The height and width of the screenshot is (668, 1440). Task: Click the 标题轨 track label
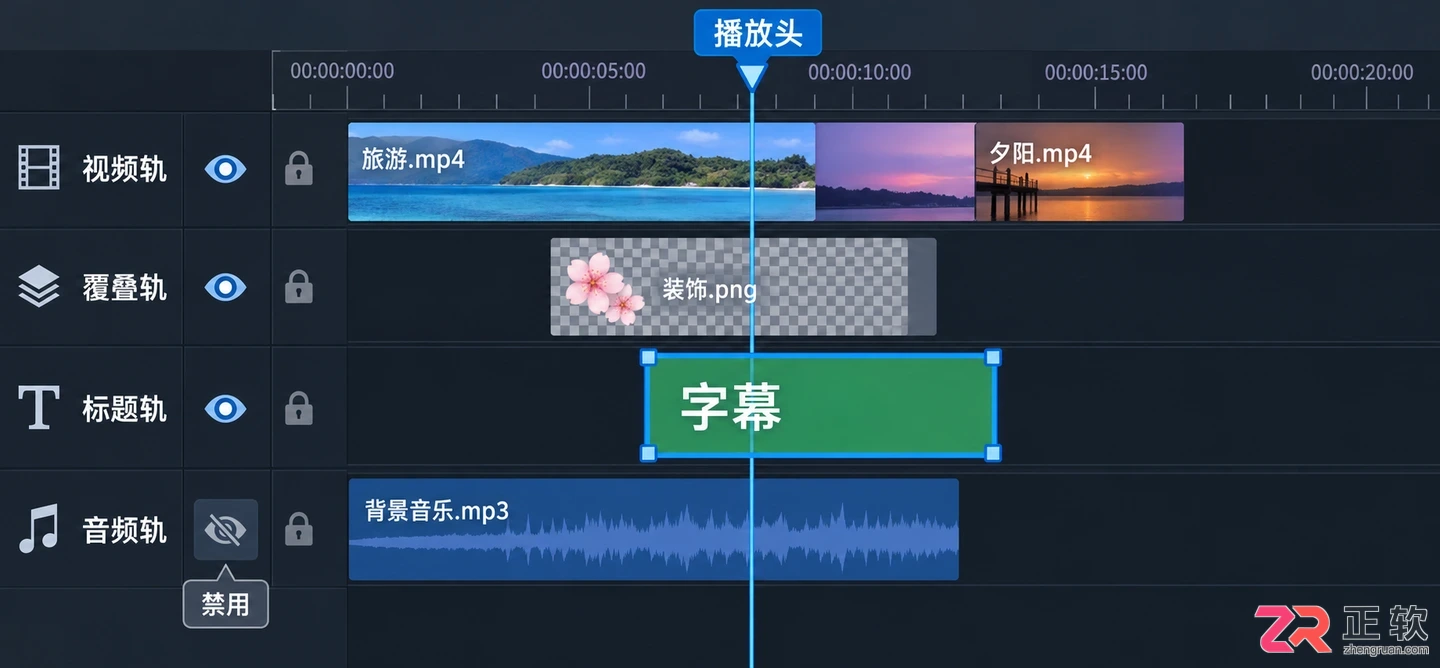124,409
